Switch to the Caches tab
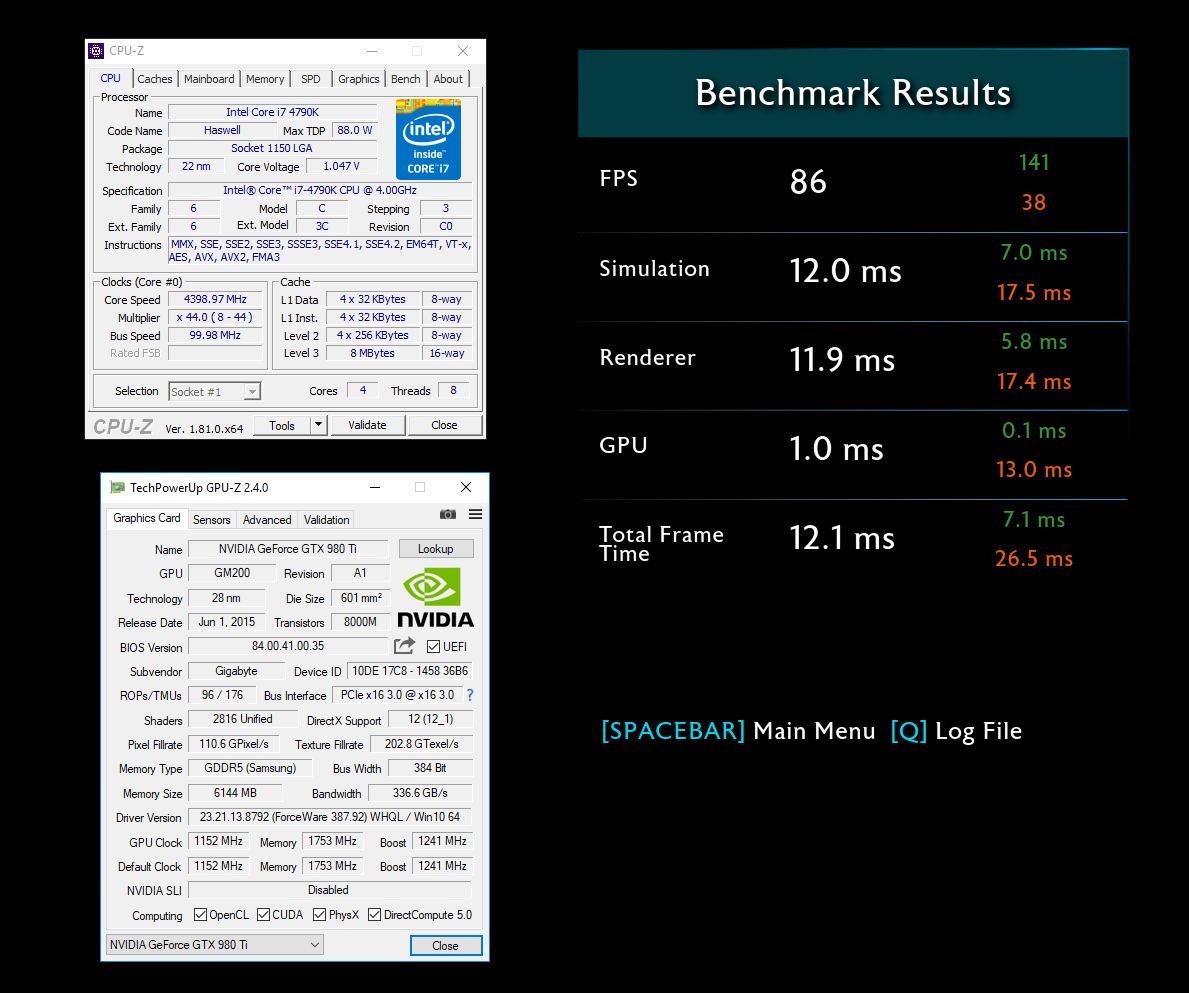Viewport: 1189px width, 993px height. [155, 79]
